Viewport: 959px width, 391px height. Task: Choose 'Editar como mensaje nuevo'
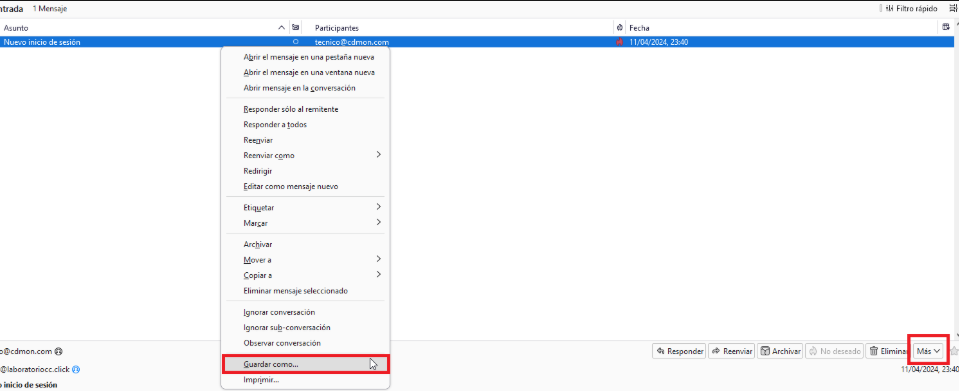305,186
